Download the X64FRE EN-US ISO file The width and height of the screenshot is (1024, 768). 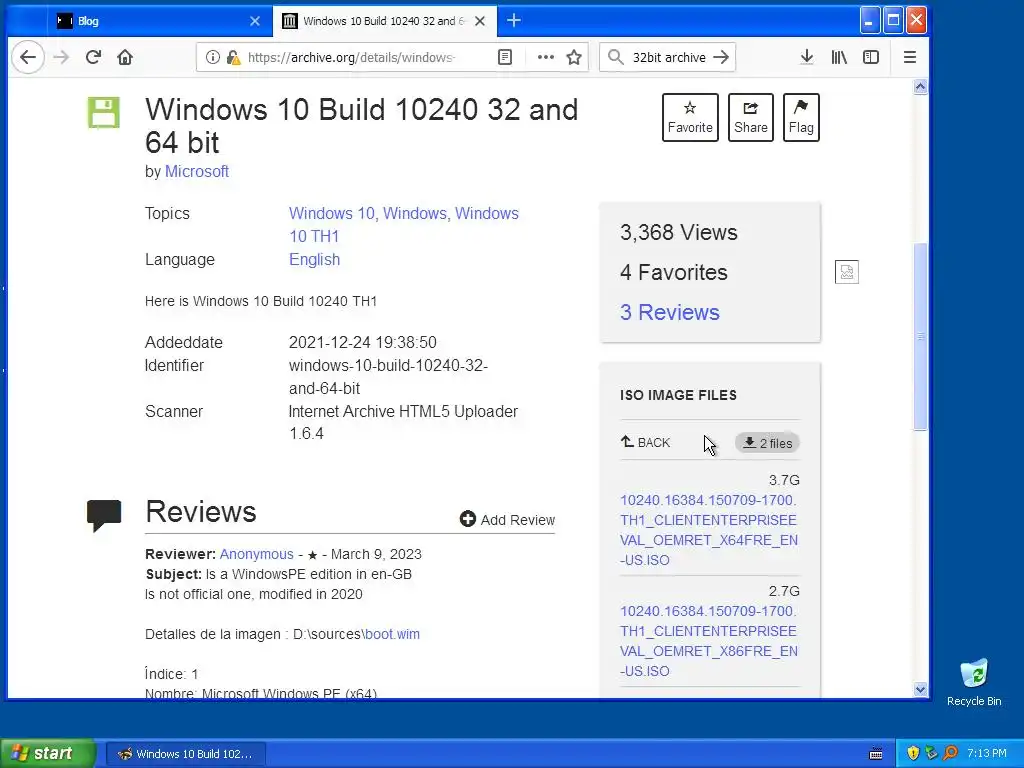pos(709,530)
